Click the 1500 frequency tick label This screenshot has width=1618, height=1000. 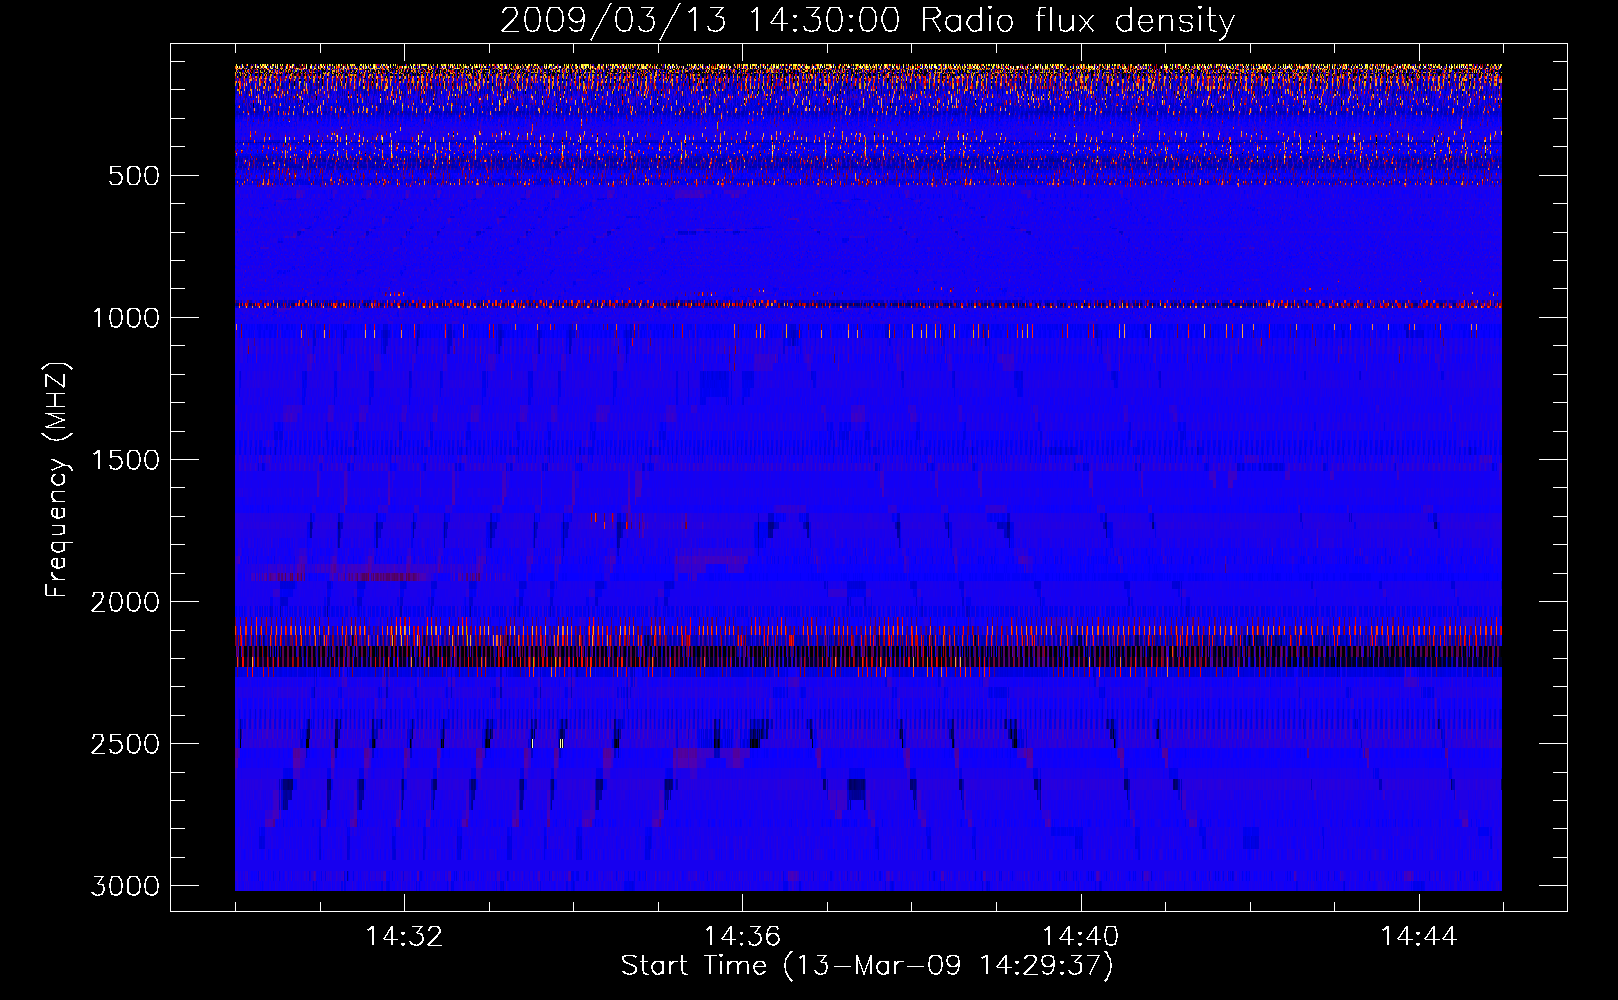tap(125, 460)
